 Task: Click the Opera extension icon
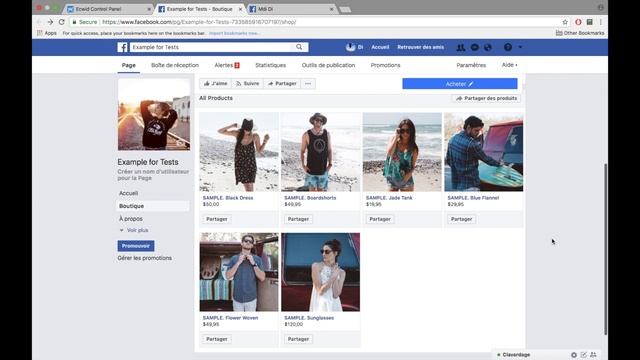pos(578,22)
